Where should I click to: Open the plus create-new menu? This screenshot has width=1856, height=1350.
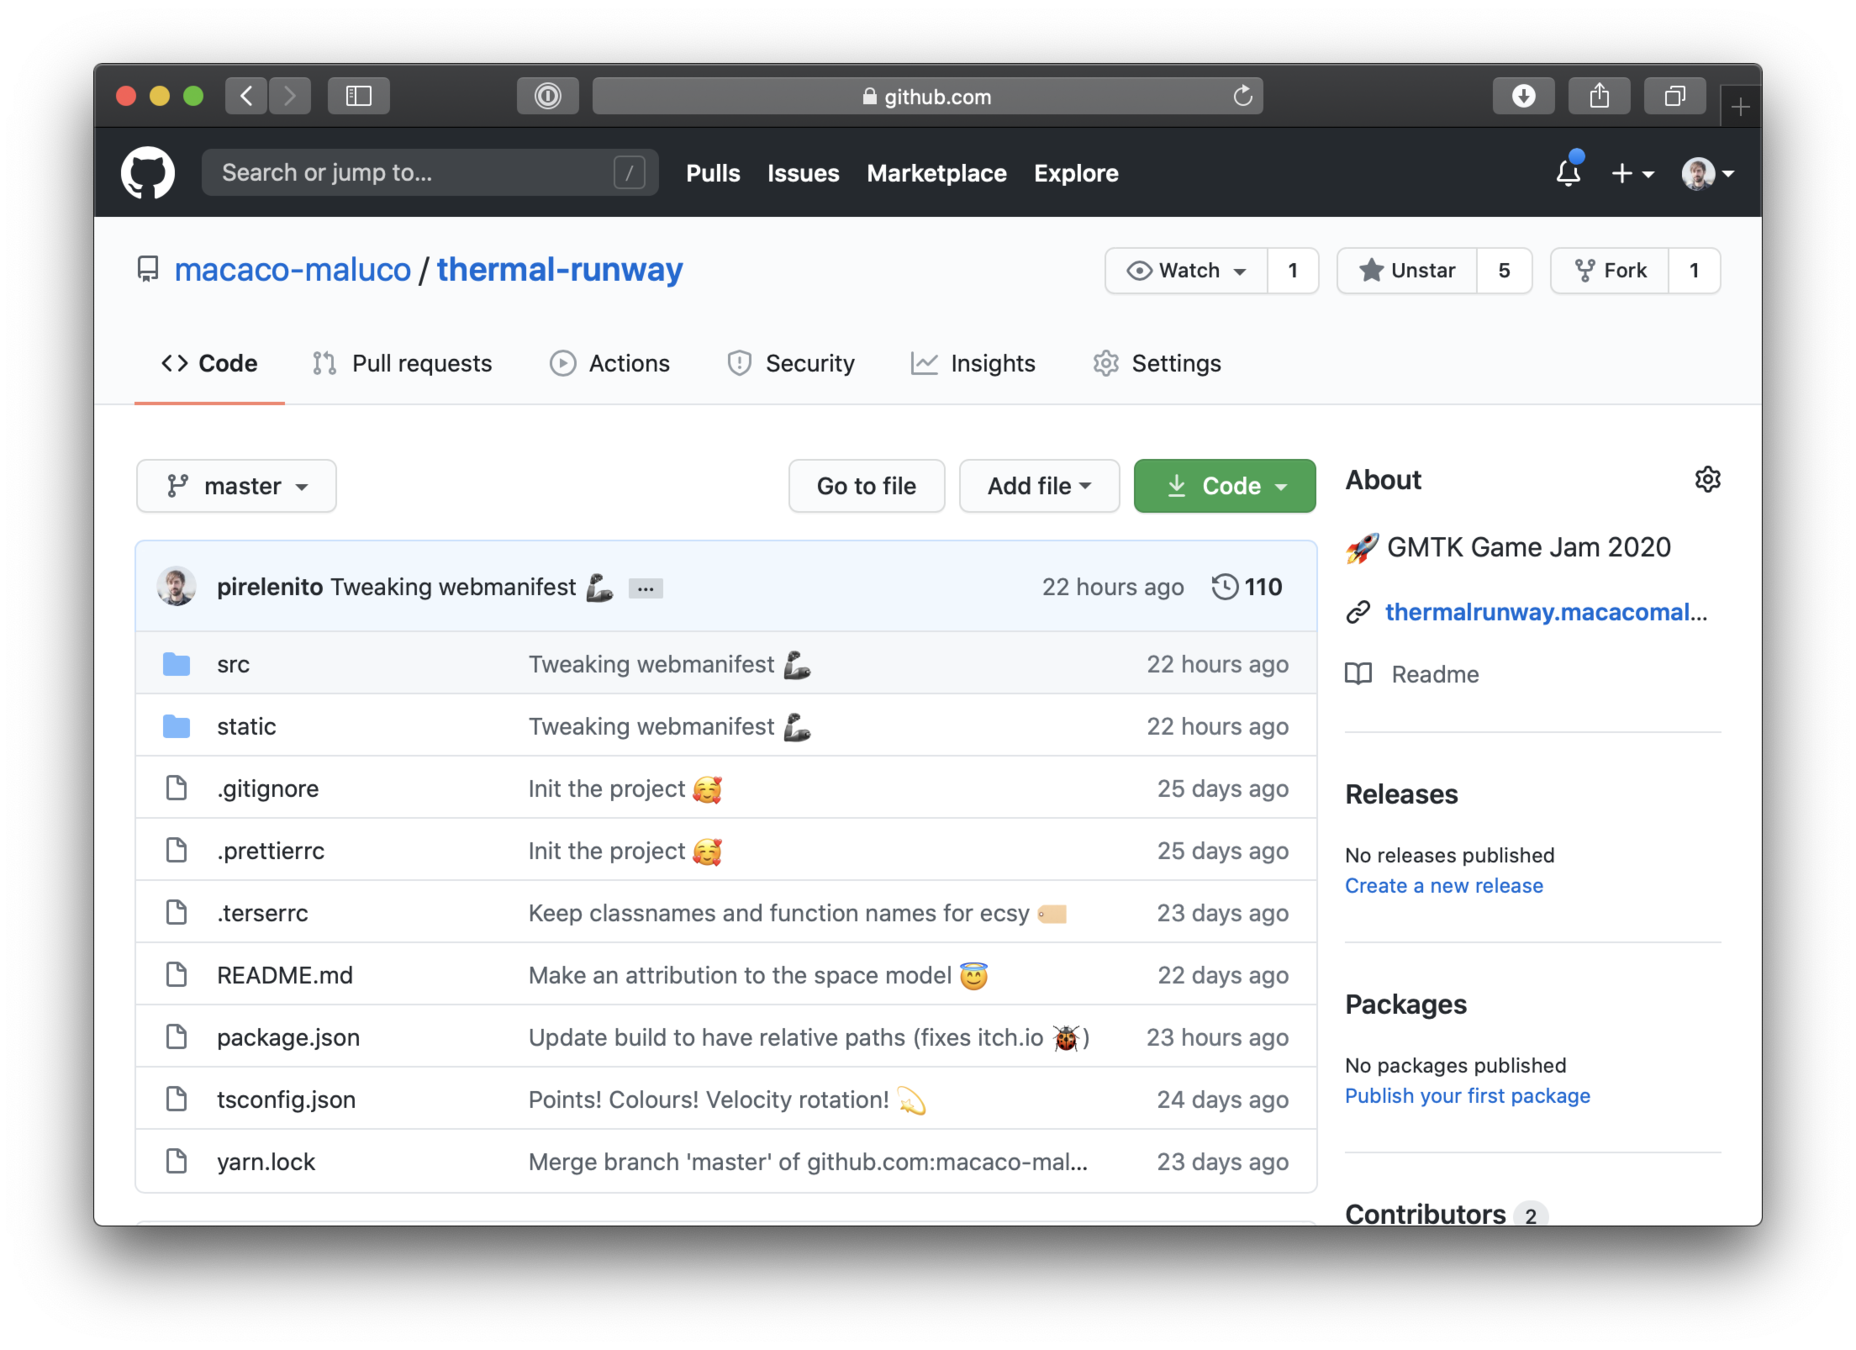1632,174
